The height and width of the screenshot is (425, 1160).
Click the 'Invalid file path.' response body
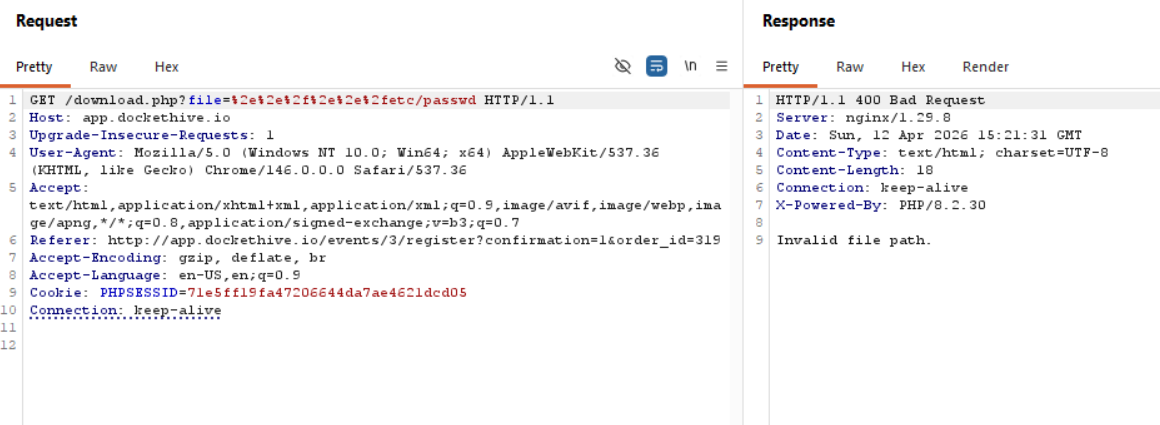point(853,240)
